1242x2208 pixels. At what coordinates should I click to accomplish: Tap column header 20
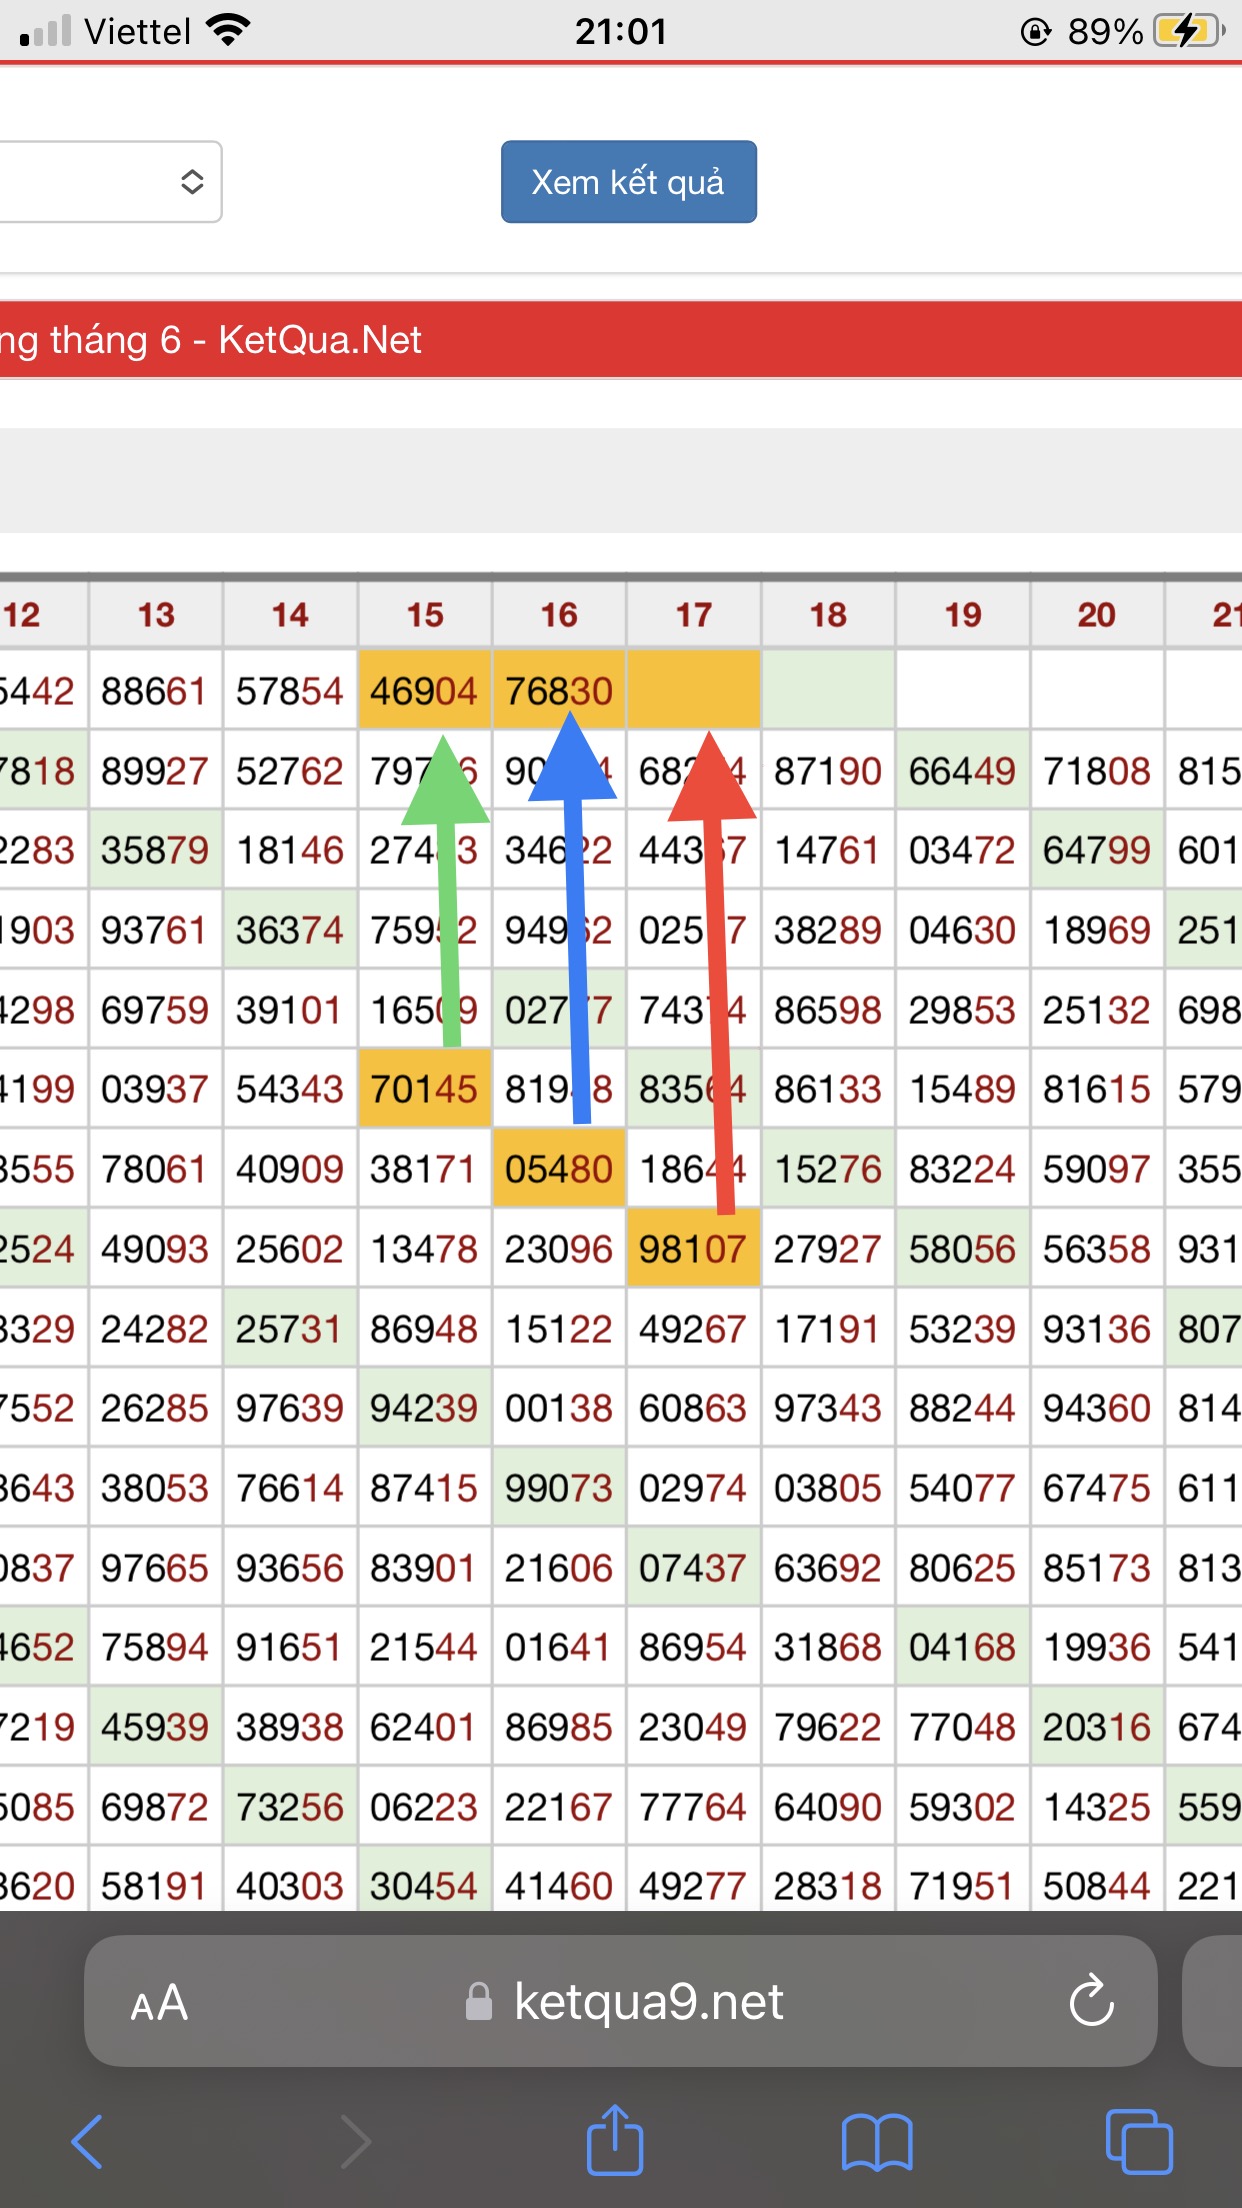pos(1097,615)
